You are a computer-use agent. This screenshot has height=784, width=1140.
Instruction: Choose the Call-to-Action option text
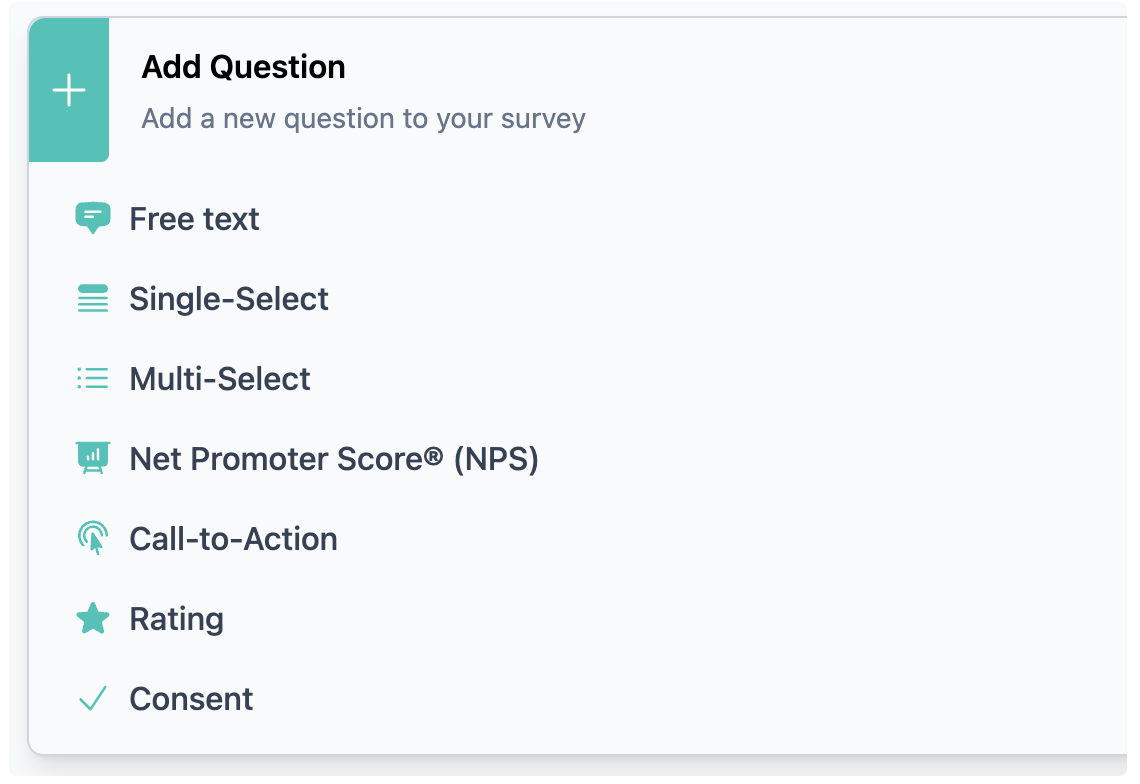233,539
